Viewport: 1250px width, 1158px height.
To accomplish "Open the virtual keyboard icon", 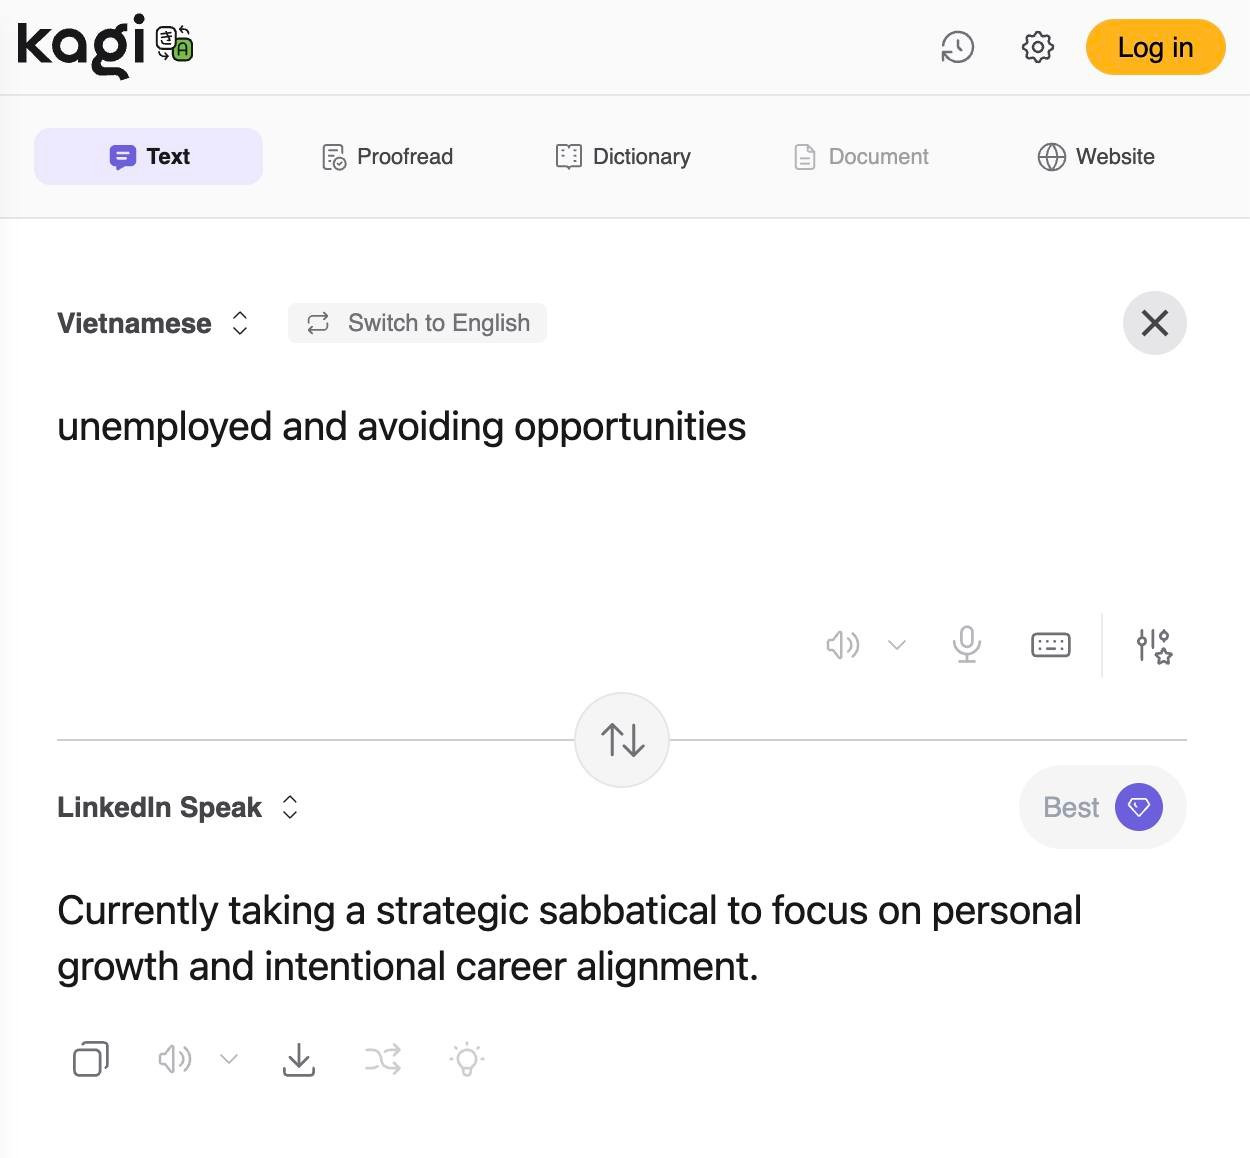I will click(1050, 645).
